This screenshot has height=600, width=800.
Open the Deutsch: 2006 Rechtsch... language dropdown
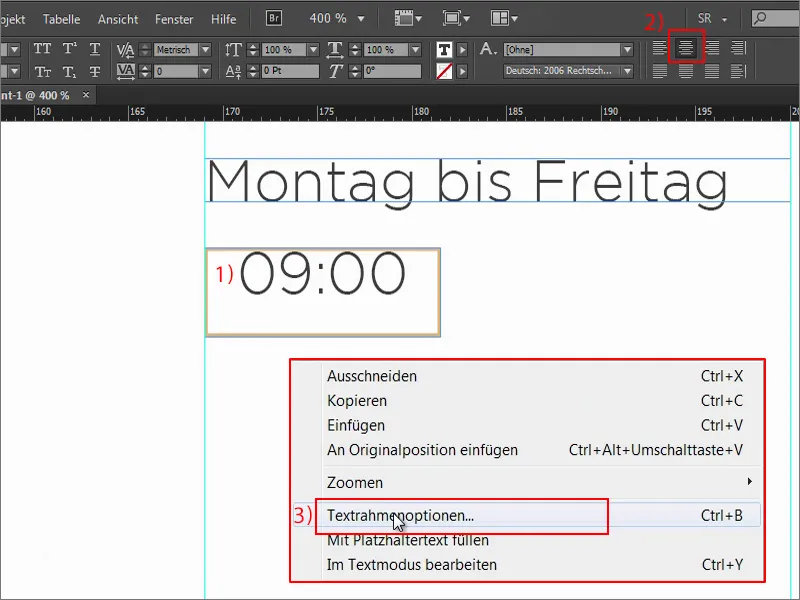pyautogui.click(x=627, y=71)
